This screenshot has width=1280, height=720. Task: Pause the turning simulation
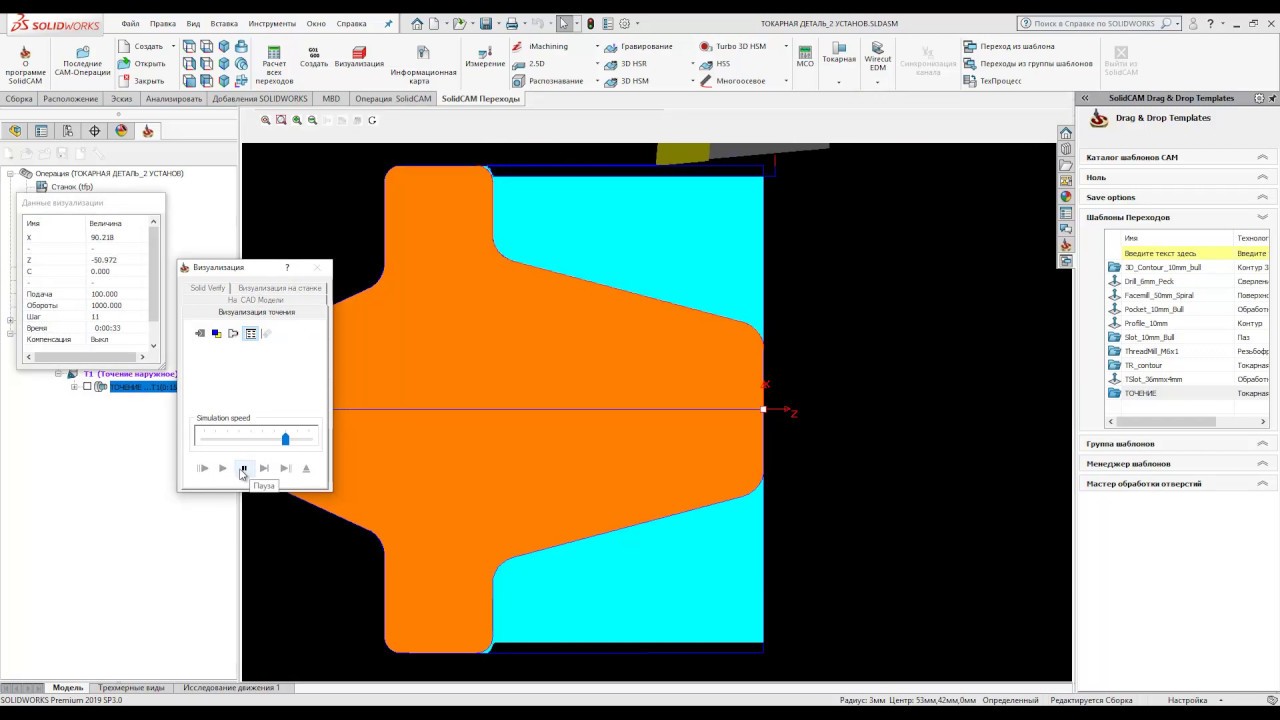[x=243, y=468]
